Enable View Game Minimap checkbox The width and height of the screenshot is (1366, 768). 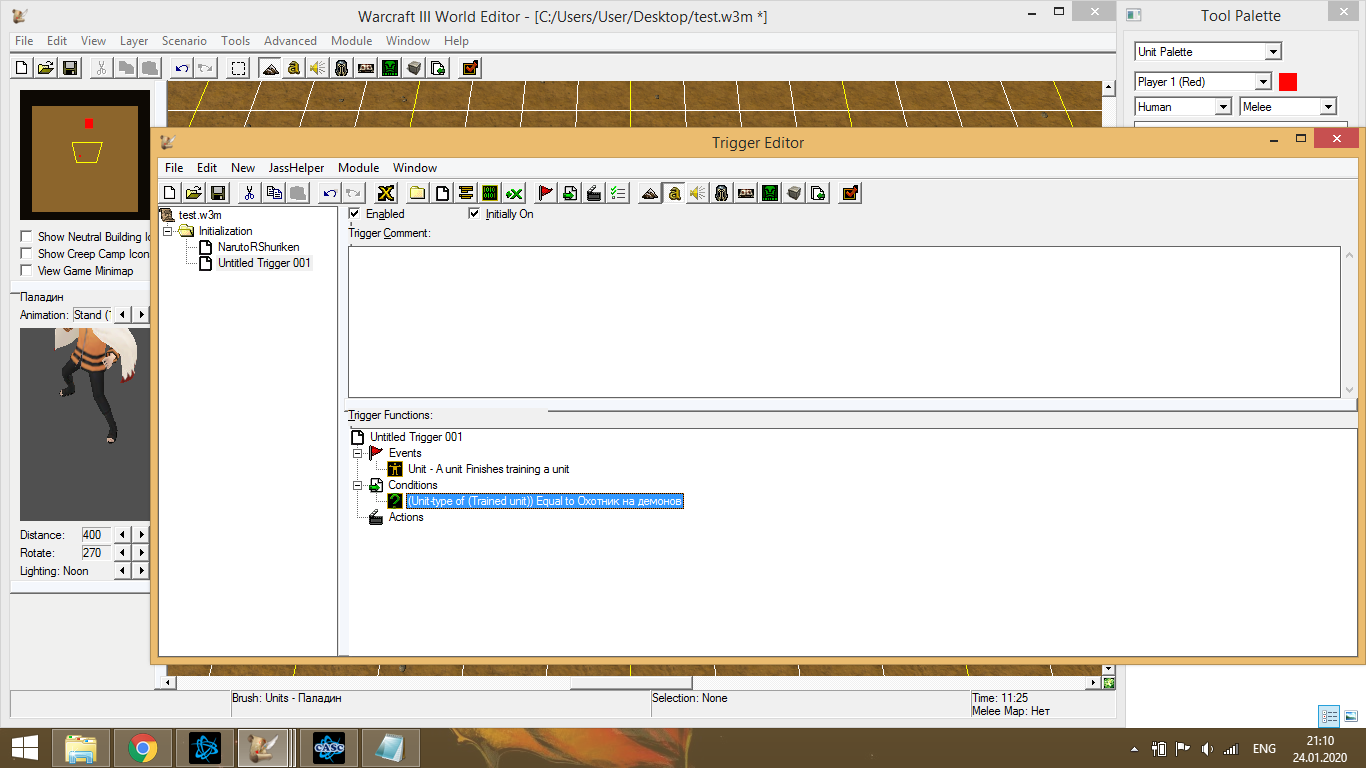[x=26, y=271]
